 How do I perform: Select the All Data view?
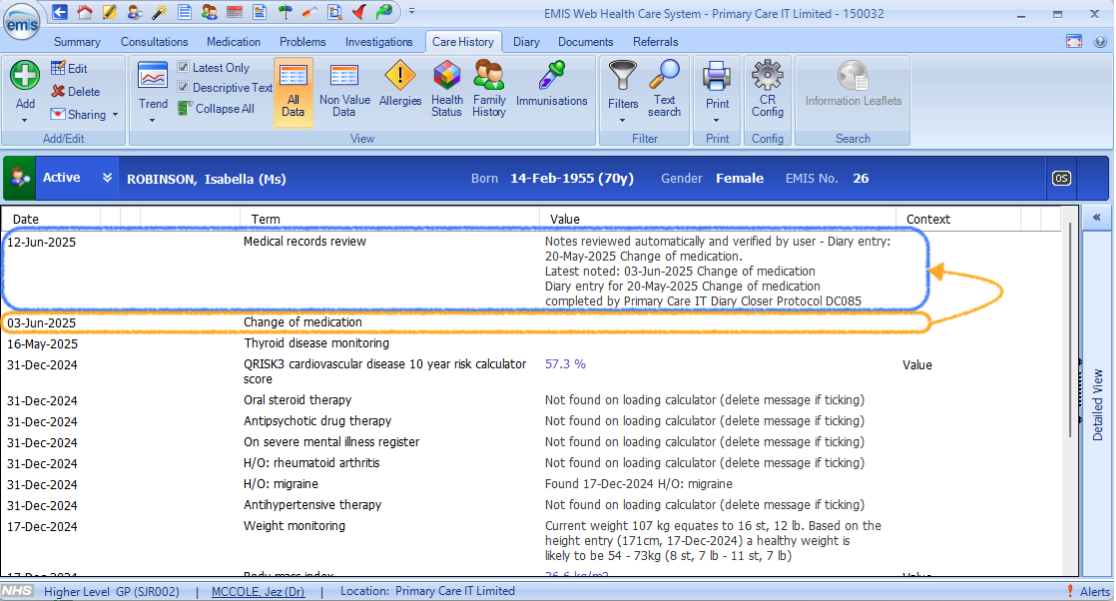[293, 93]
